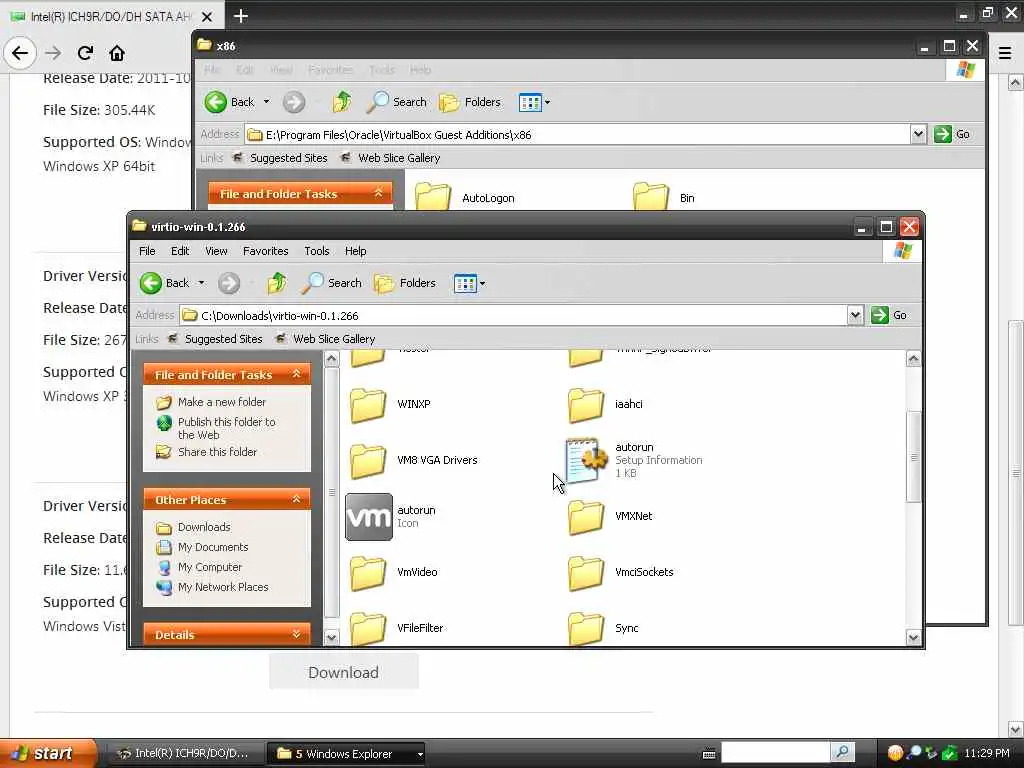The height and width of the screenshot is (768, 1024).
Task: Open Search in virtio-win window toolbar
Action: pyautogui.click(x=332, y=283)
